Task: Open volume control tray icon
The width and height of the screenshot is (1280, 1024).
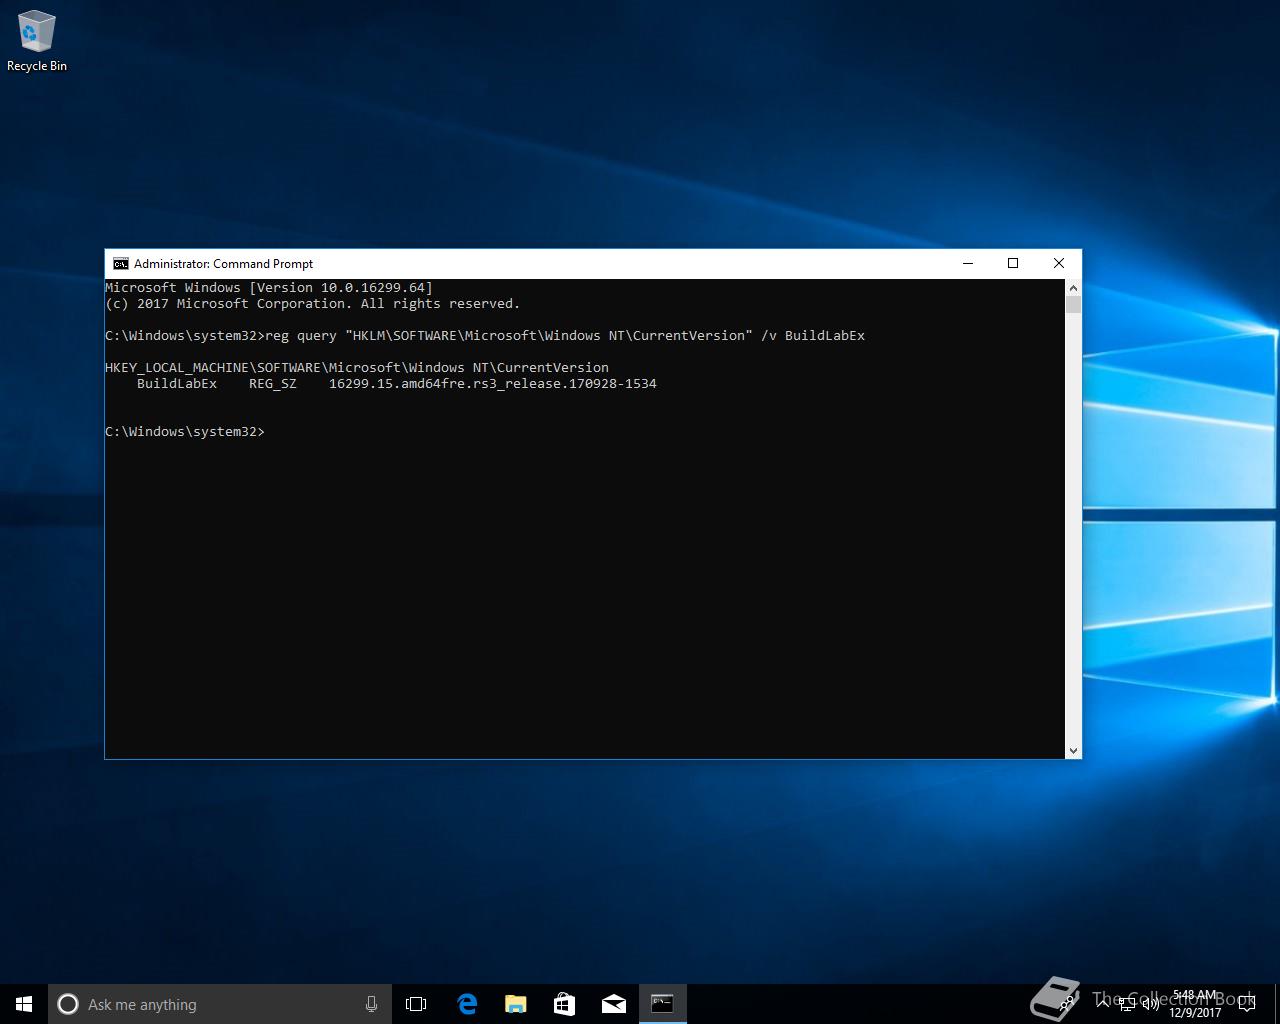Action: 1151,1004
